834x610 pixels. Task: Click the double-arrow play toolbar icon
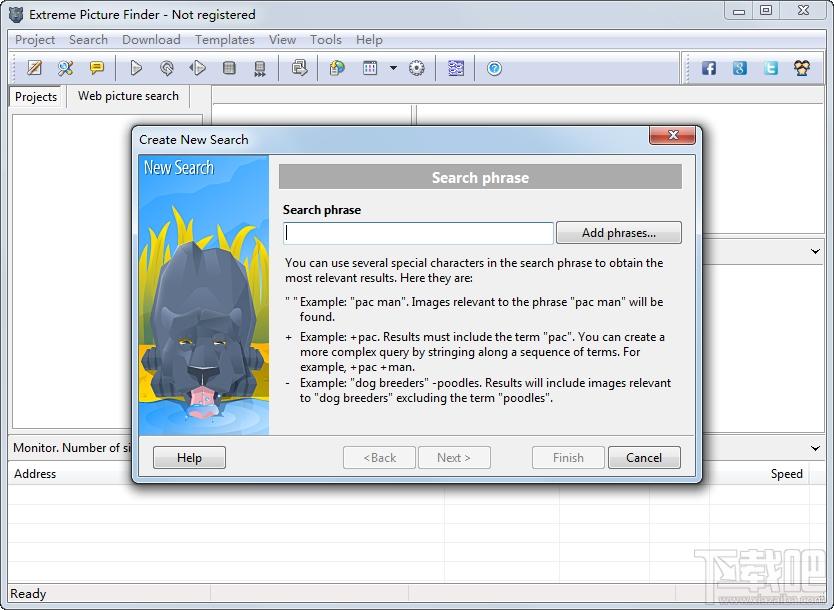tap(197, 68)
